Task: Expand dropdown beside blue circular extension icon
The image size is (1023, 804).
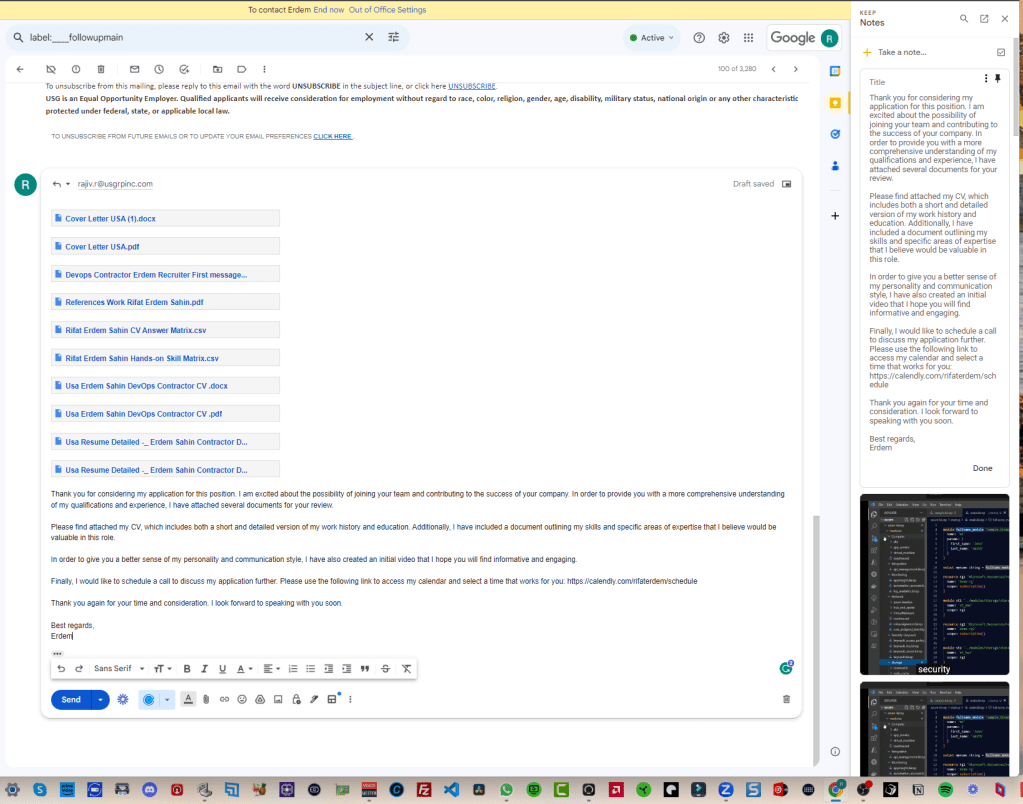Action: coord(167,699)
